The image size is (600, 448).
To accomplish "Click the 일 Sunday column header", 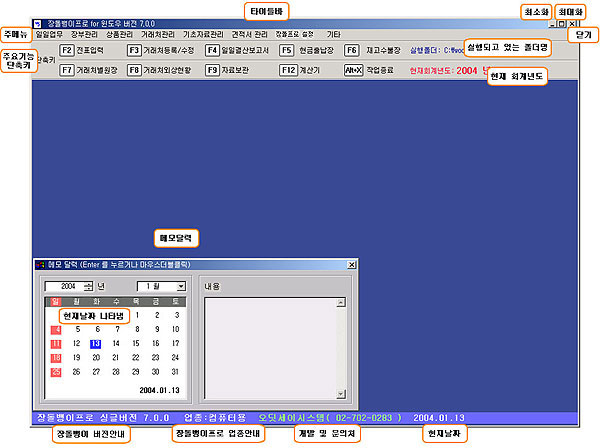I will pos(56,302).
